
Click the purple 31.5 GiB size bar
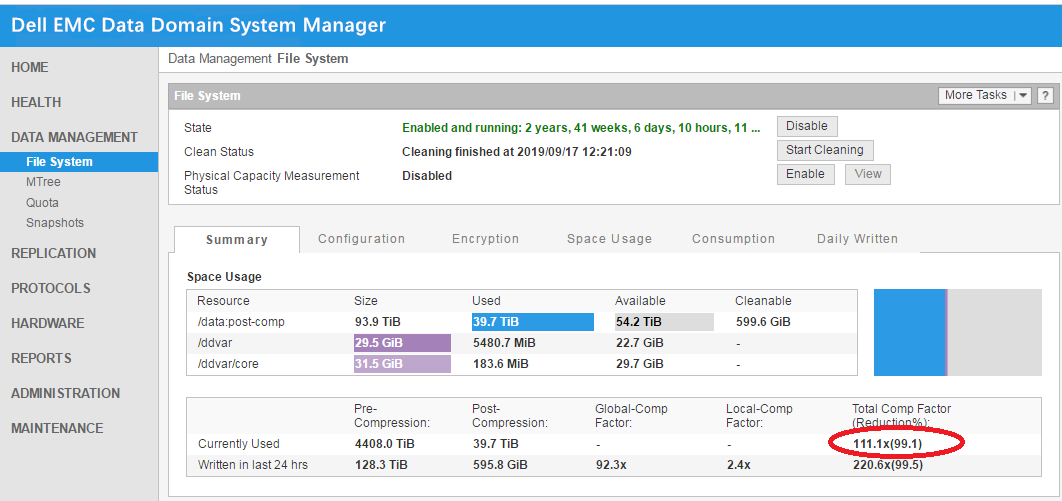click(x=402, y=364)
